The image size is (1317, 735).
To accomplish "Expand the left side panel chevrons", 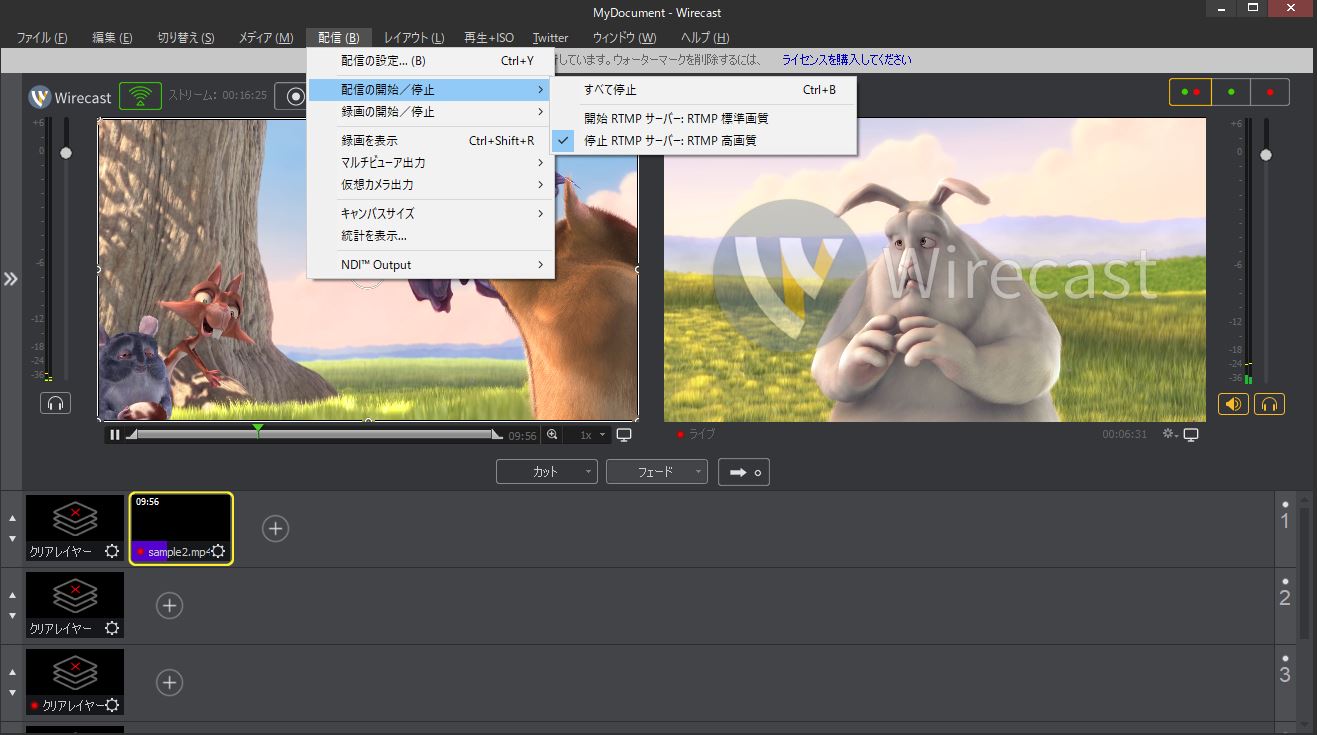I will pyautogui.click(x=11, y=279).
